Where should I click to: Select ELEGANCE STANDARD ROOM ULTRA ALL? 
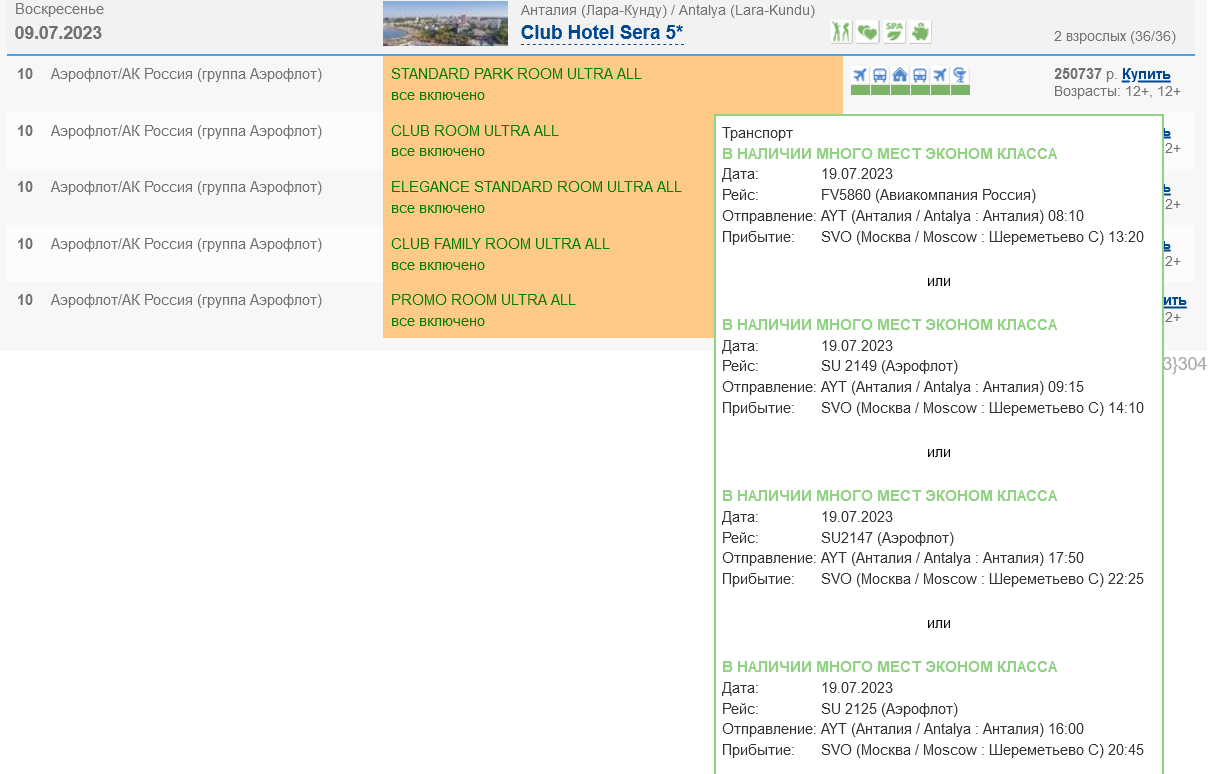click(536, 187)
